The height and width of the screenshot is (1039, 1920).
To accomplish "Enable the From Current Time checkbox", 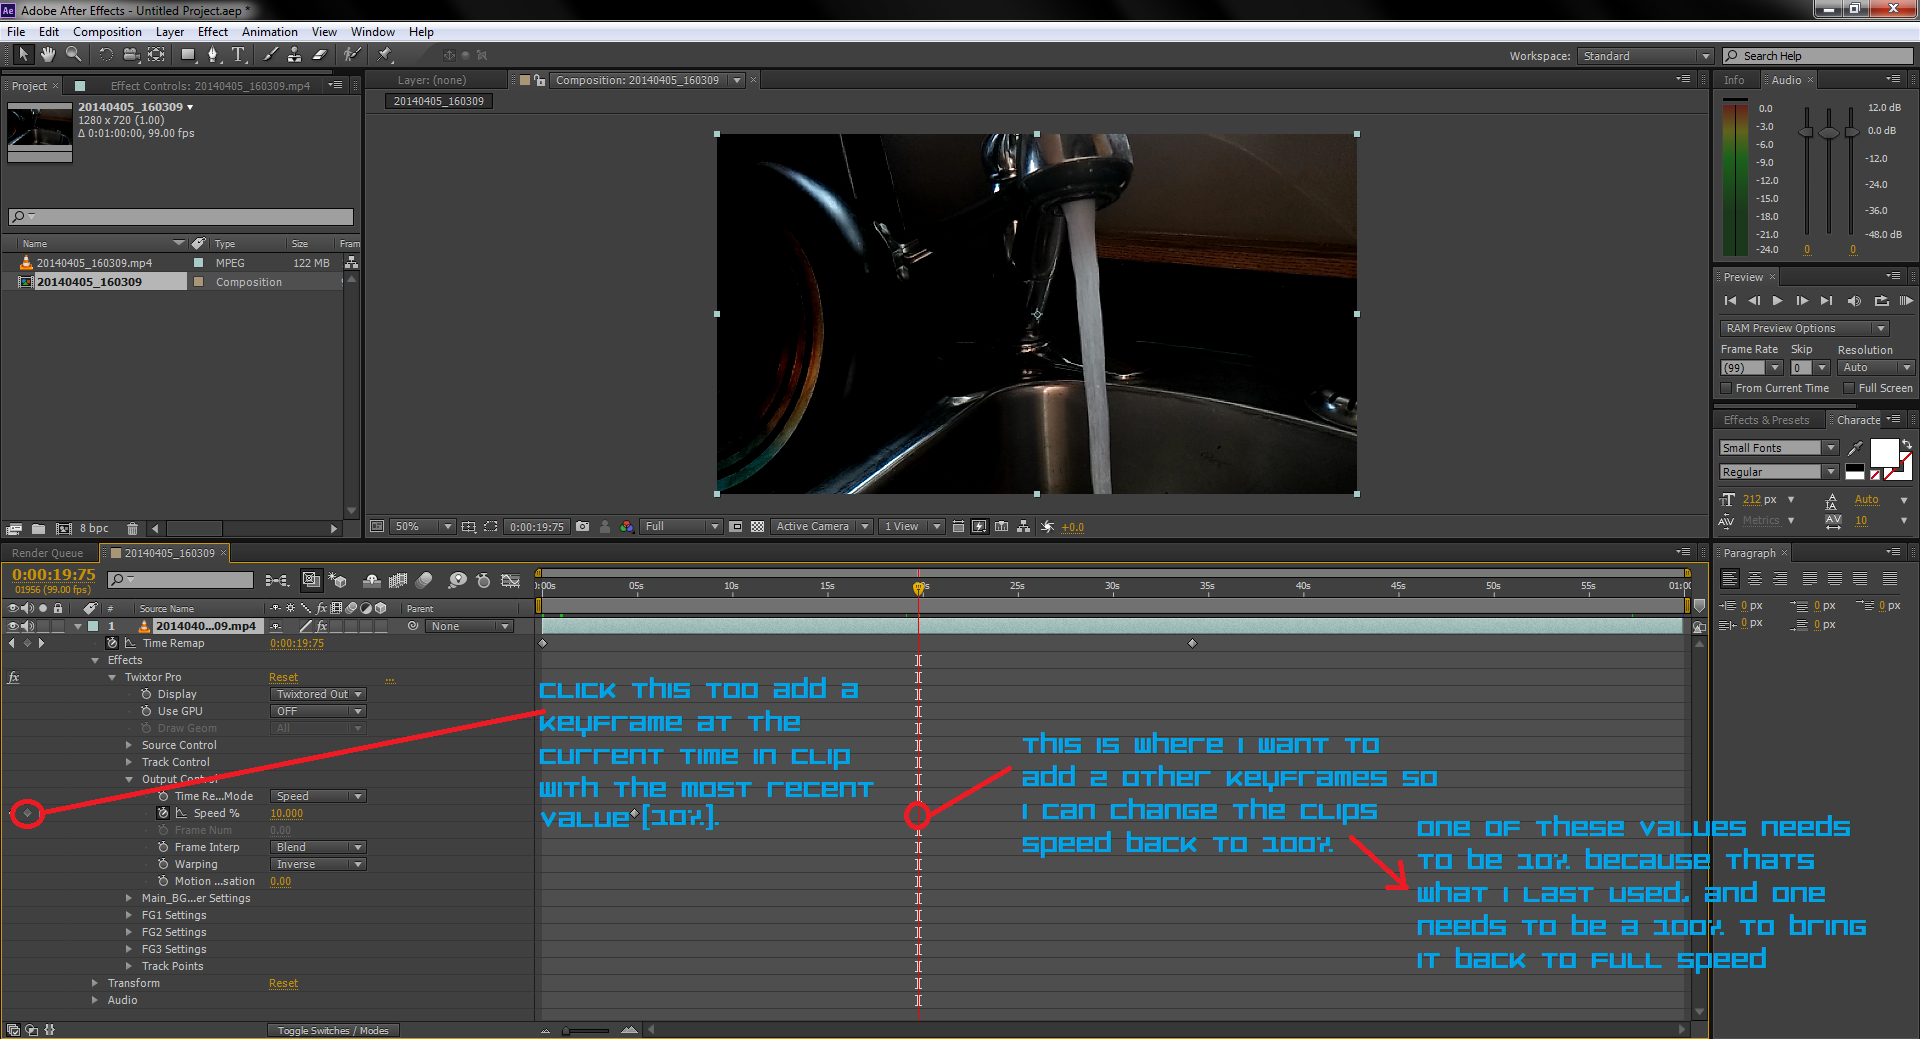I will (1727, 388).
